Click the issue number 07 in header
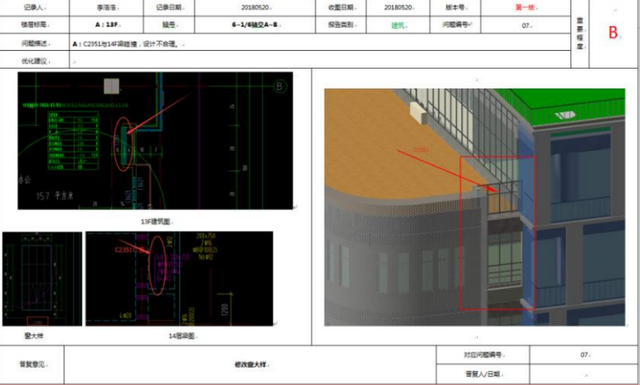This screenshot has width=640, height=385. (x=526, y=25)
